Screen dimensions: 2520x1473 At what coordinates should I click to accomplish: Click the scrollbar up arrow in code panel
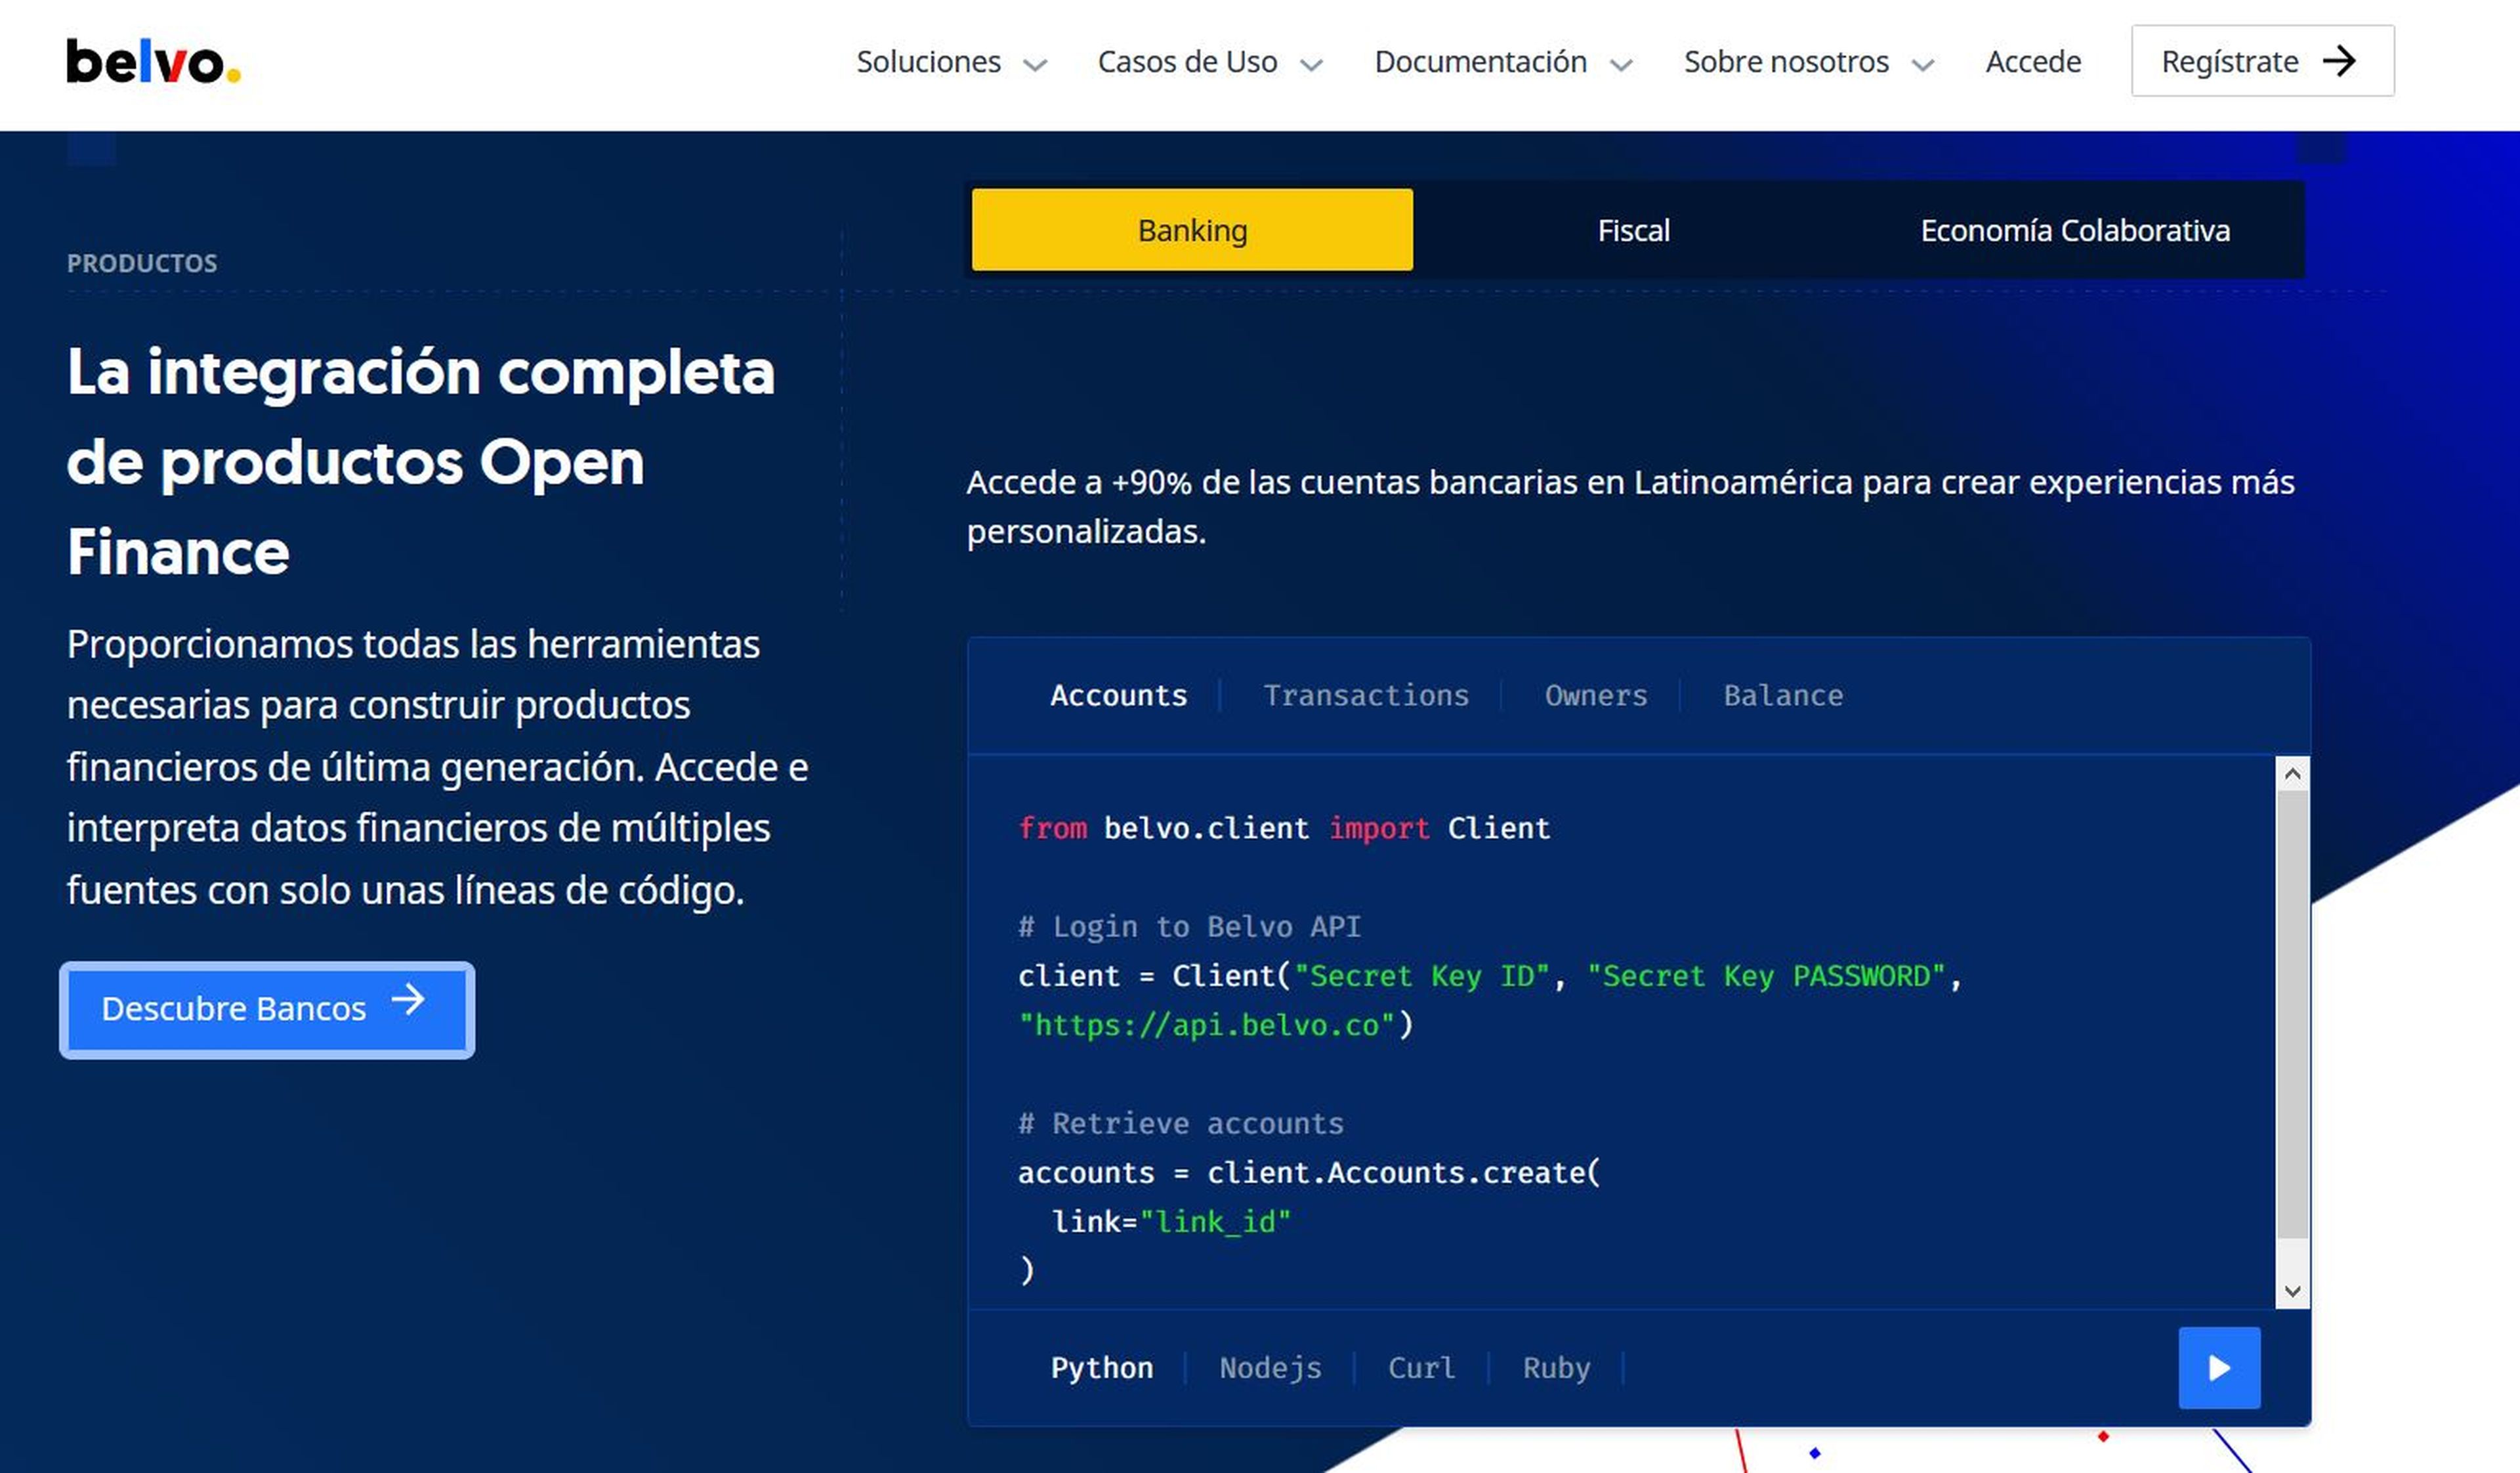coord(2292,774)
